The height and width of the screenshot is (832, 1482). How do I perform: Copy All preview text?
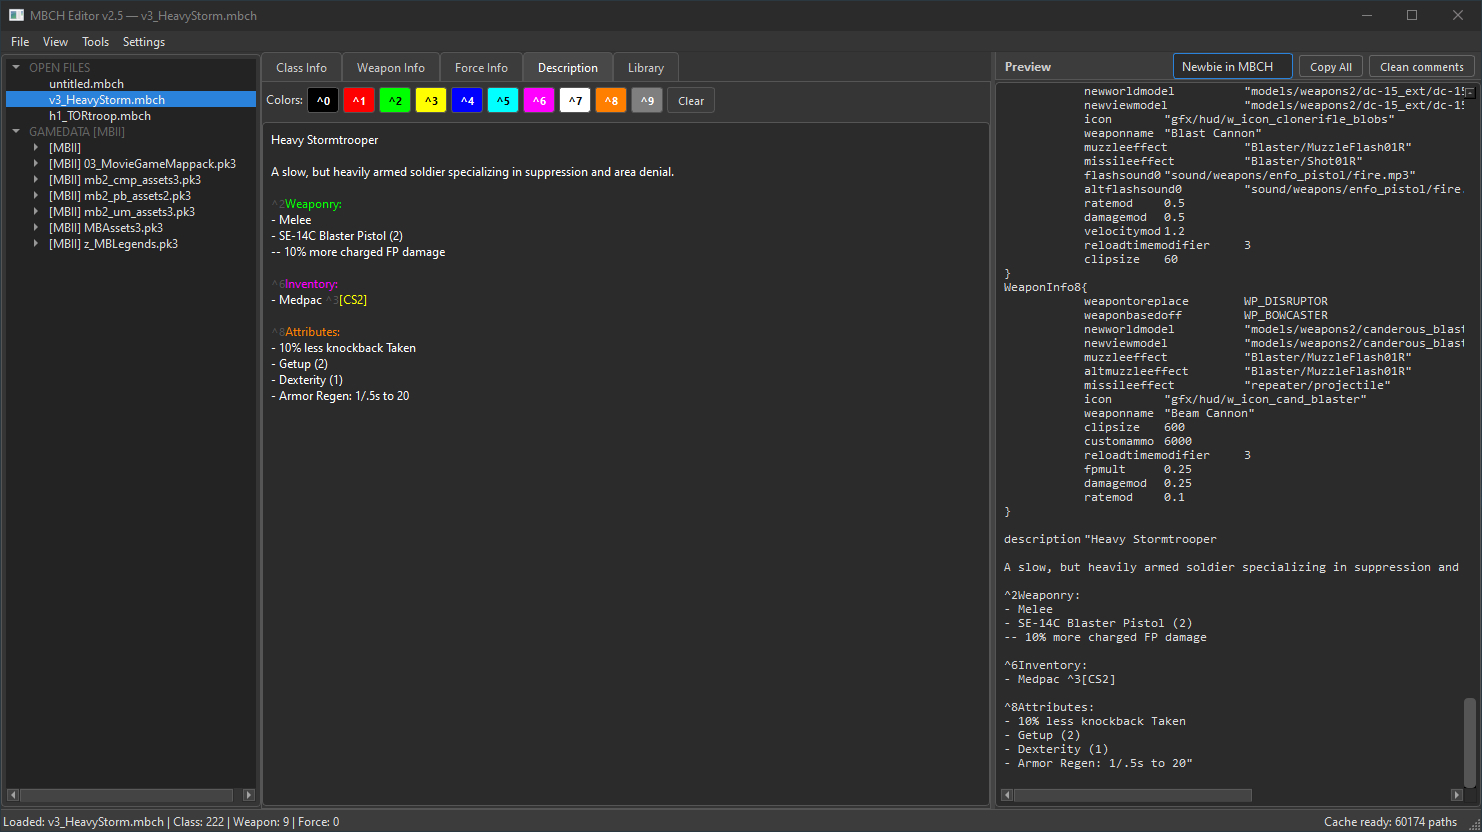(x=1331, y=67)
